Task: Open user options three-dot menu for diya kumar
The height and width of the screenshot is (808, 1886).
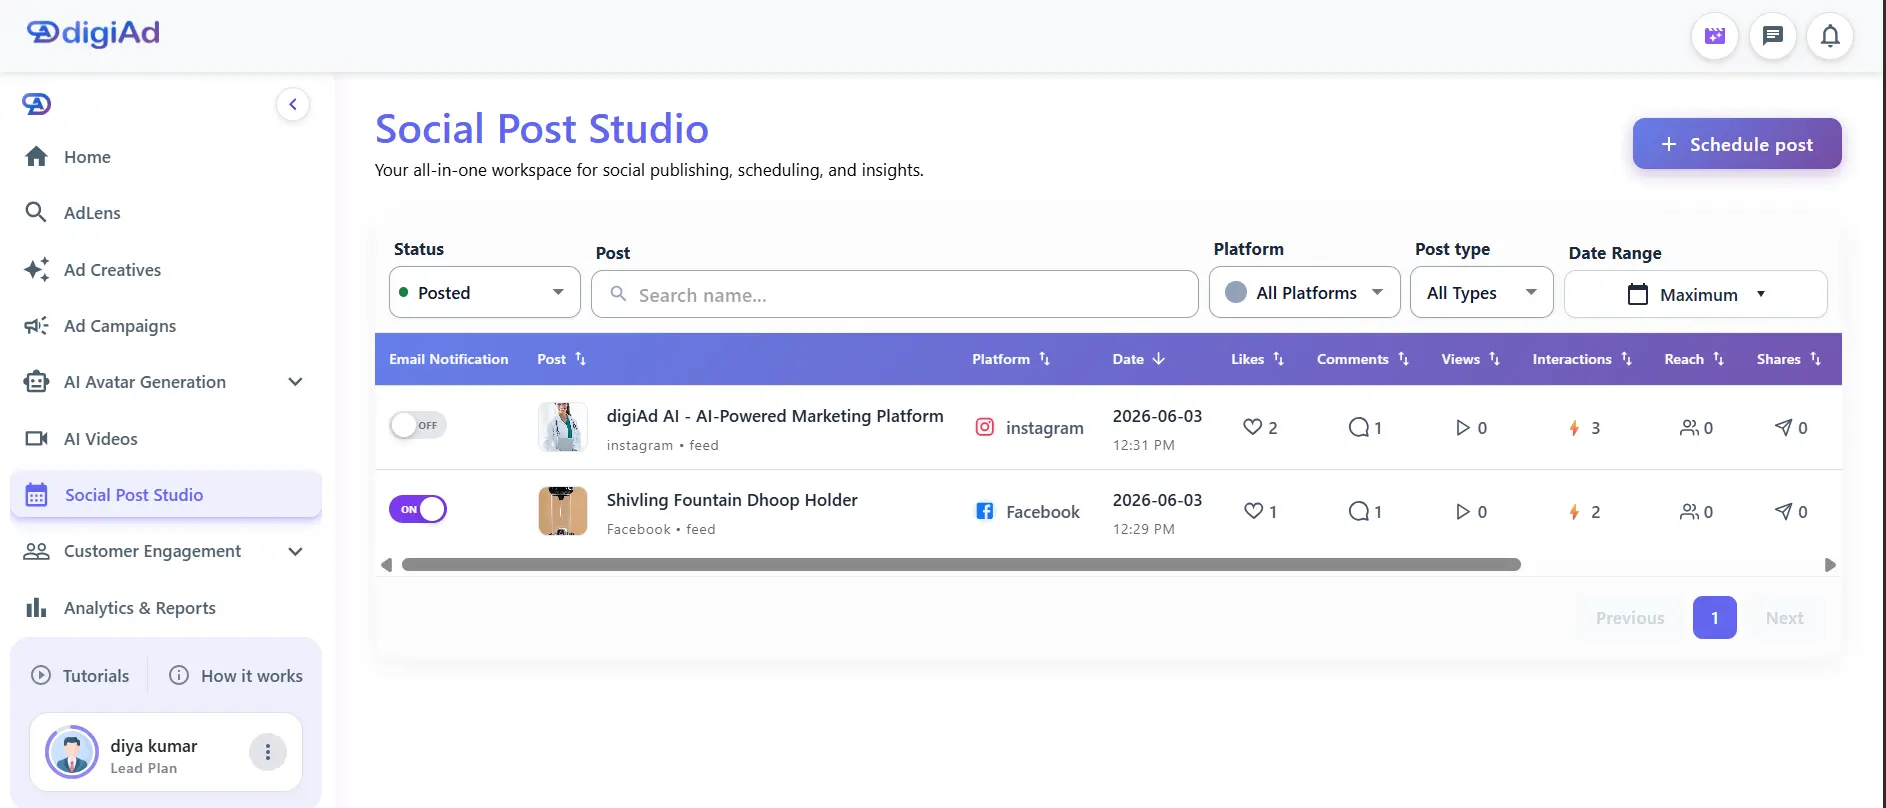Action: coord(268,752)
